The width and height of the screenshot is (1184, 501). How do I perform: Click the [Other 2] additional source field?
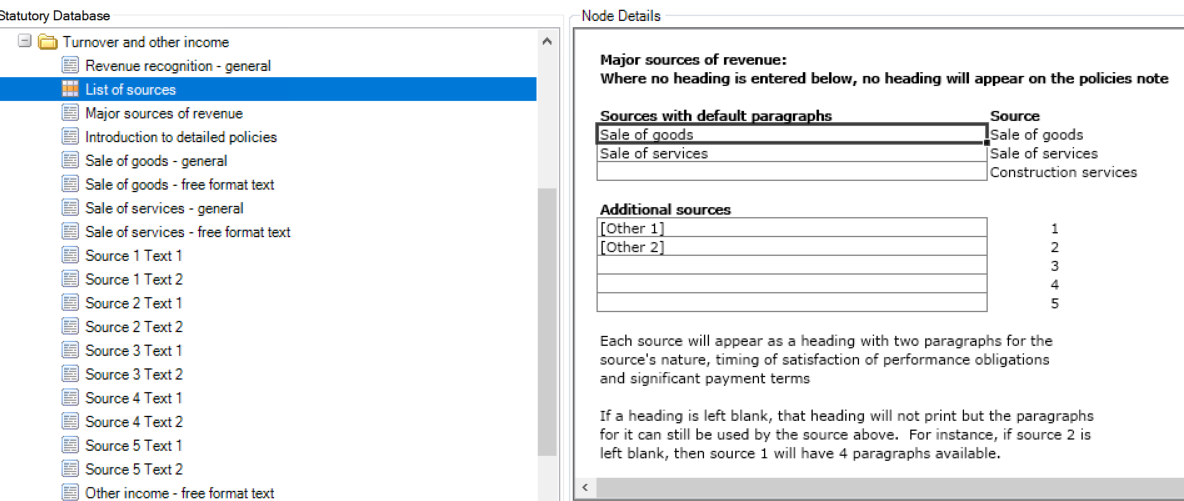pos(791,246)
